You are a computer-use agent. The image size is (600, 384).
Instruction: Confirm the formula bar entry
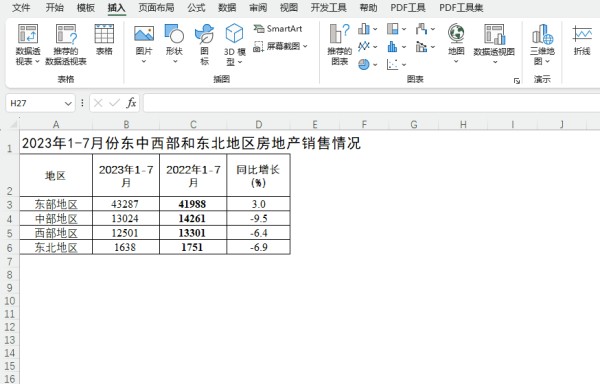[x=114, y=103]
